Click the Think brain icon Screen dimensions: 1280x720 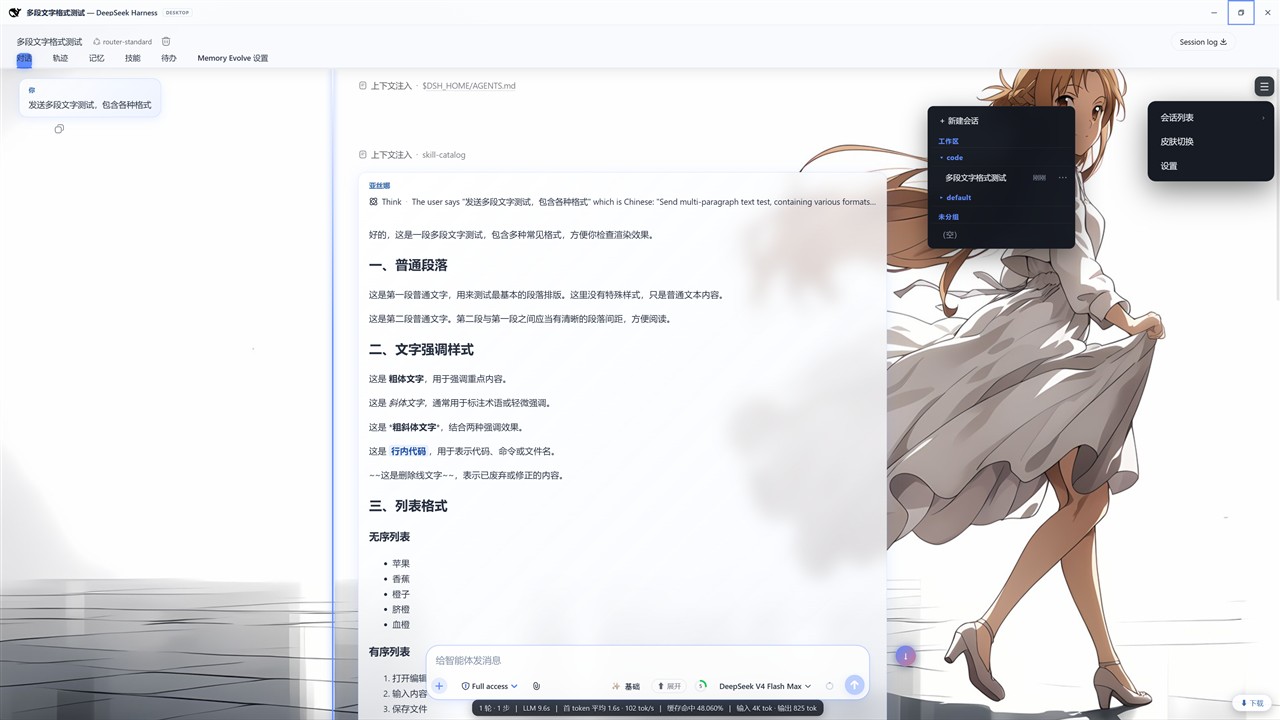pos(374,201)
